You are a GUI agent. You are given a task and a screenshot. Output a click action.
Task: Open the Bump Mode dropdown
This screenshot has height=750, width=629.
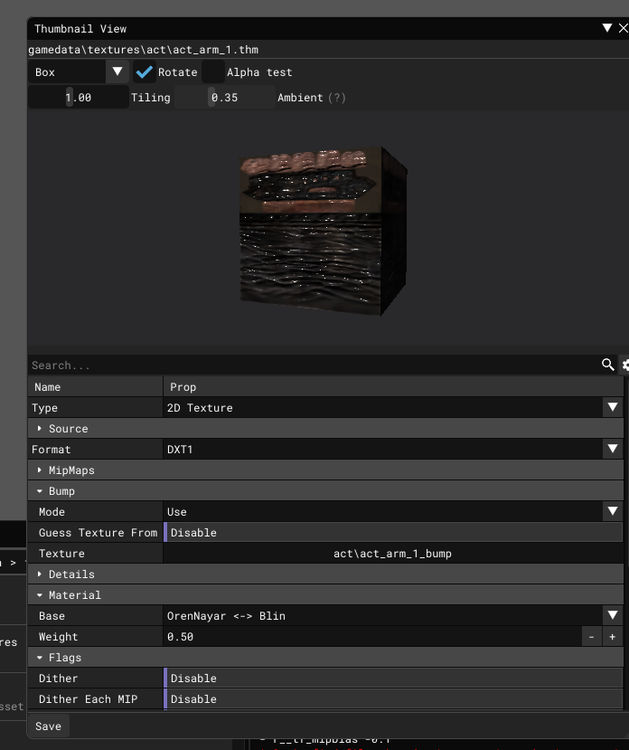pos(393,512)
